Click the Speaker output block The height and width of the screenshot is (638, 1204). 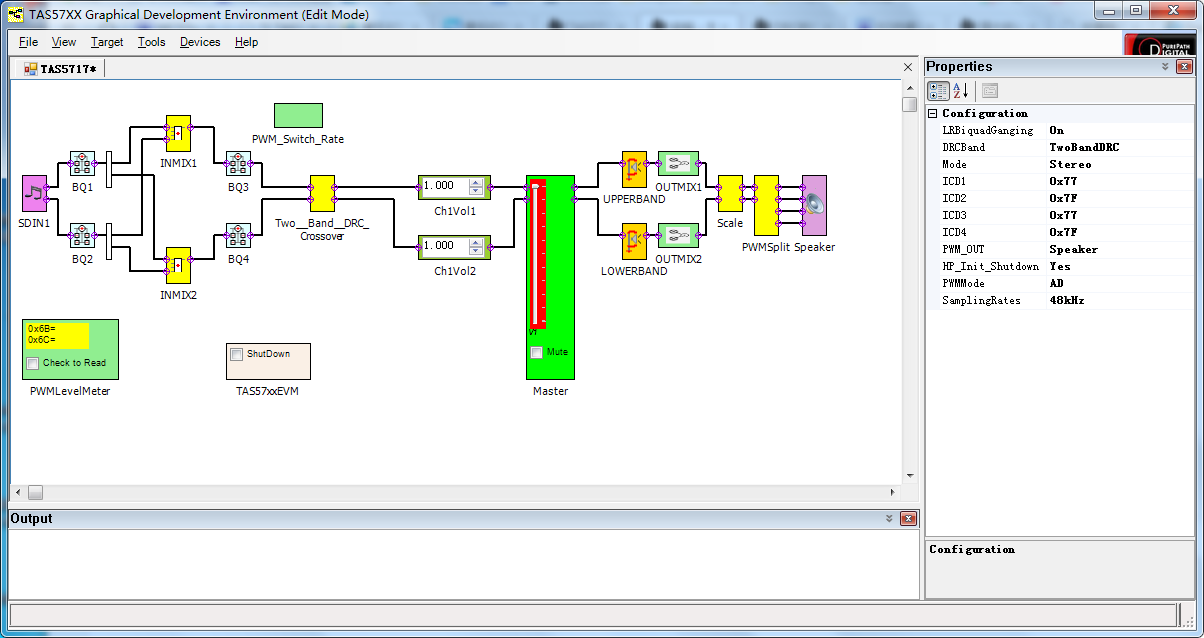[x=815, y=205]
